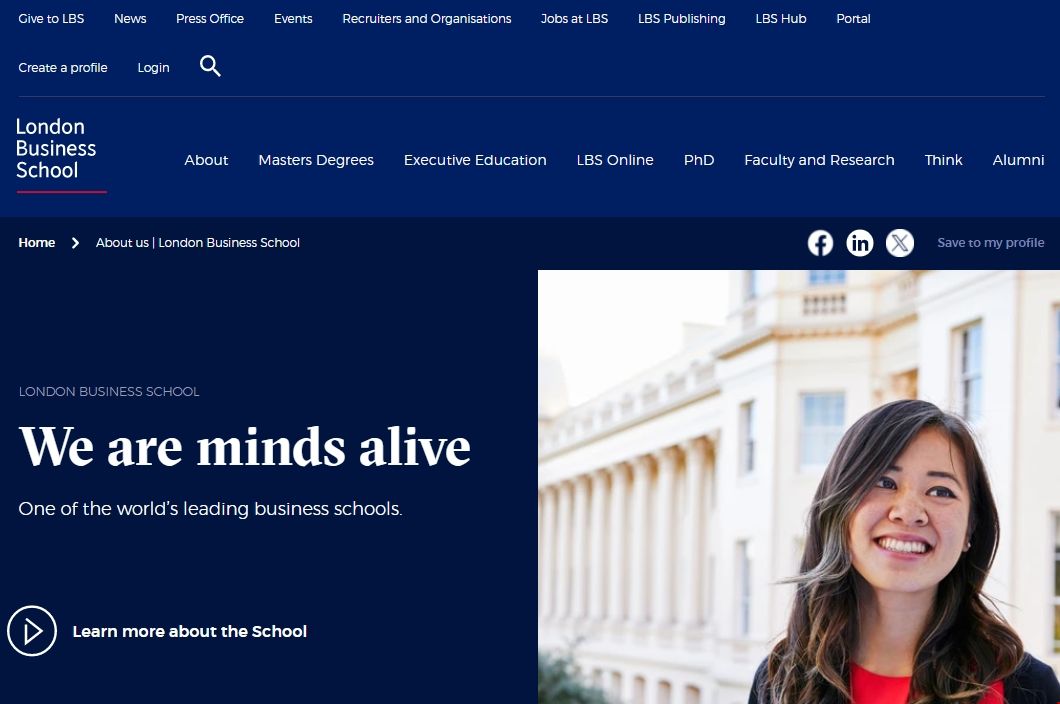Click the Login link
Image resolution: width=1060 pixels, height=704 pixels.
pyautogui.click(x=153, y=68)
